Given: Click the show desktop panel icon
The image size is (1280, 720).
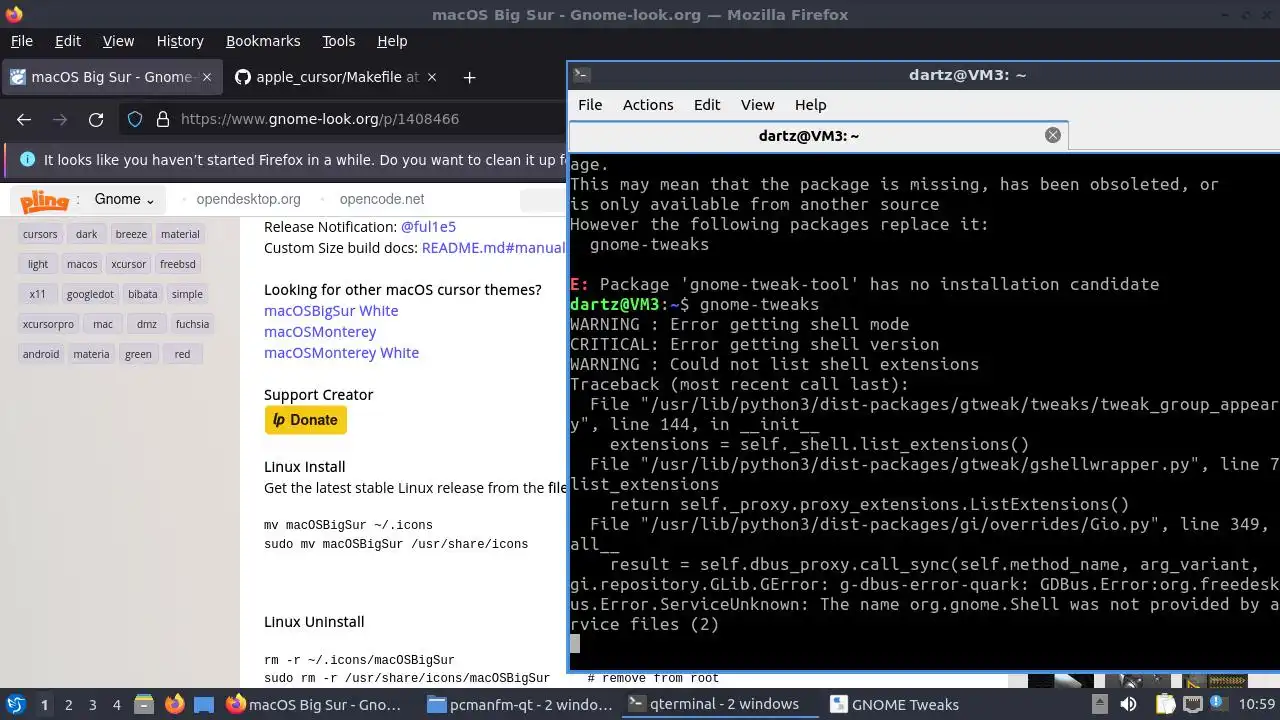Looking at the screenshot, I should (x=204, y=704).
